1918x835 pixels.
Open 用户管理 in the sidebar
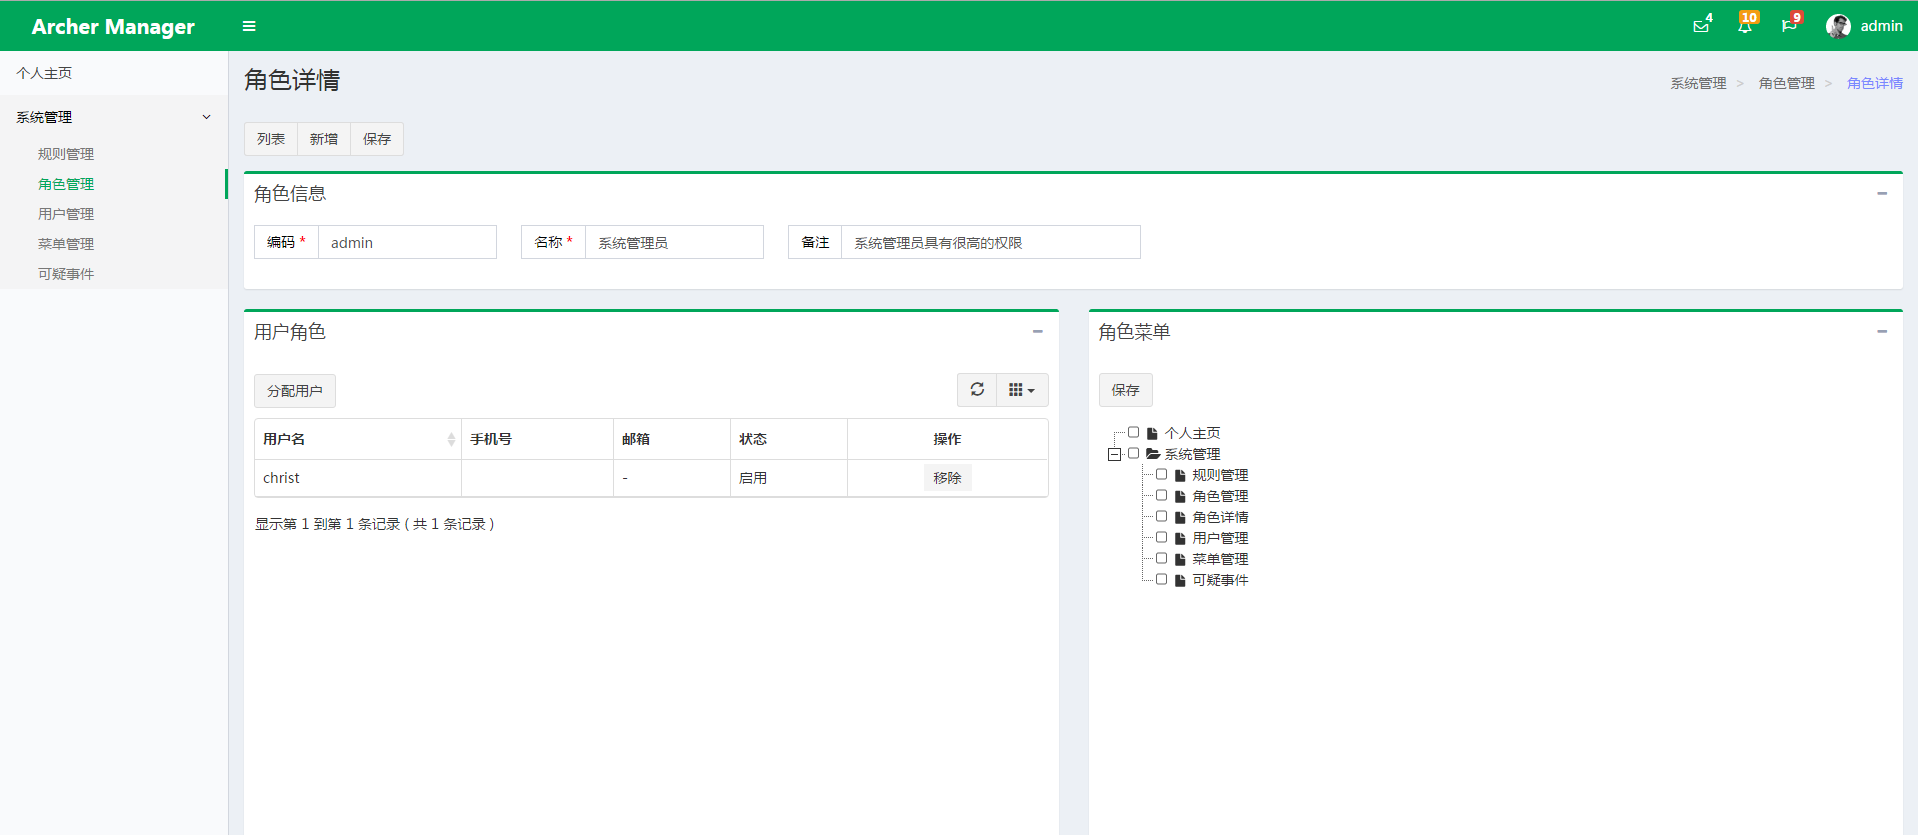tap(66, 214)
